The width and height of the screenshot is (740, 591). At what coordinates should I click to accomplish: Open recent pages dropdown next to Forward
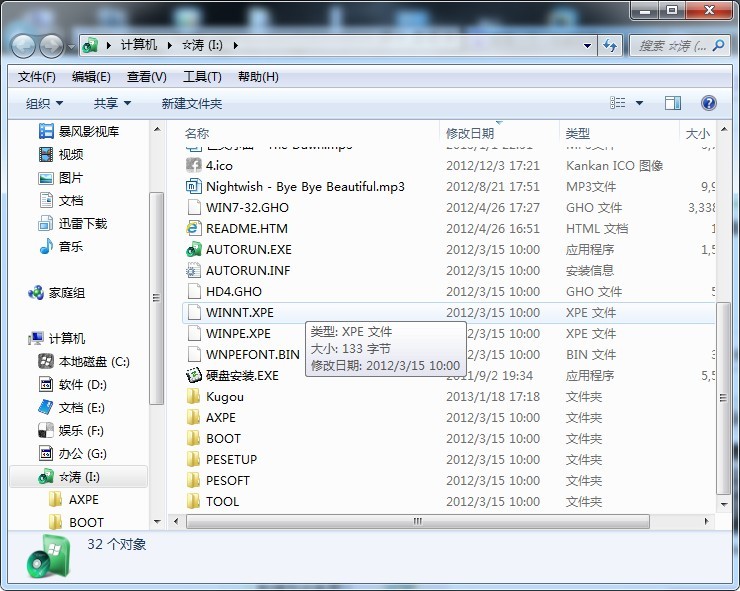[71, 47]
